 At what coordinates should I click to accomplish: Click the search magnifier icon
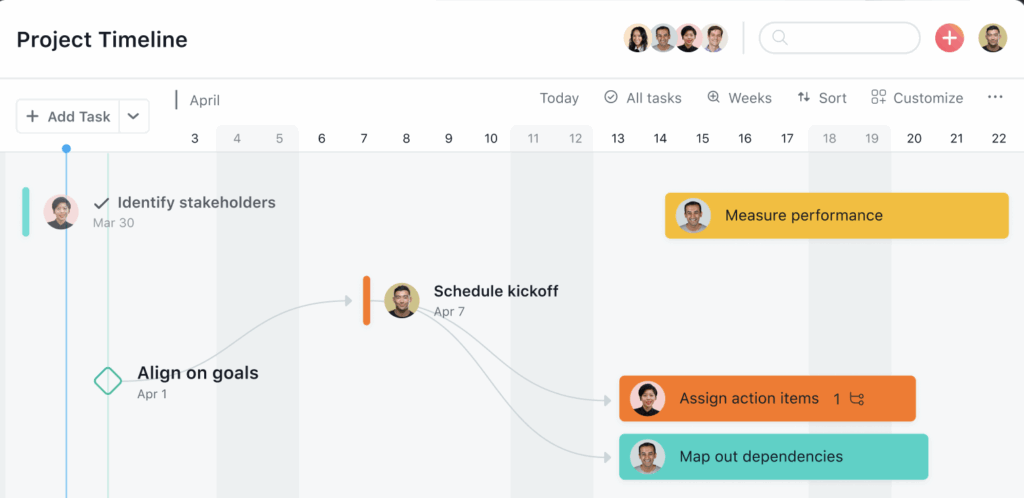tap(779, 38)
